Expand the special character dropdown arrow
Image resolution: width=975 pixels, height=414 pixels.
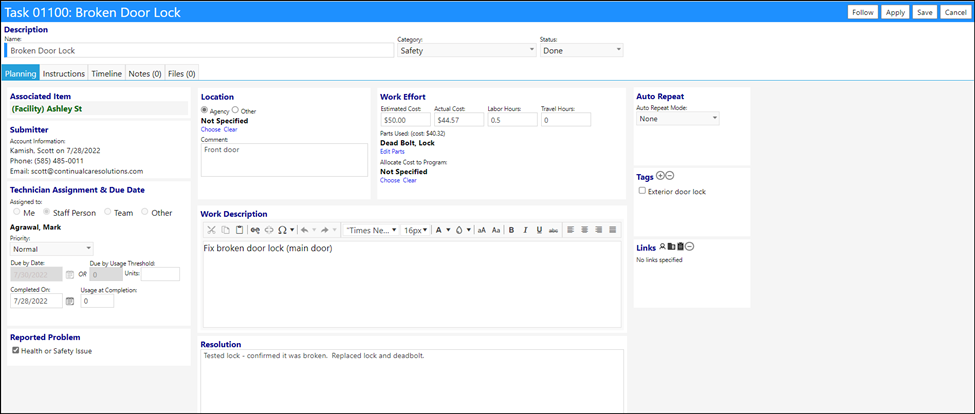(292, 231)
